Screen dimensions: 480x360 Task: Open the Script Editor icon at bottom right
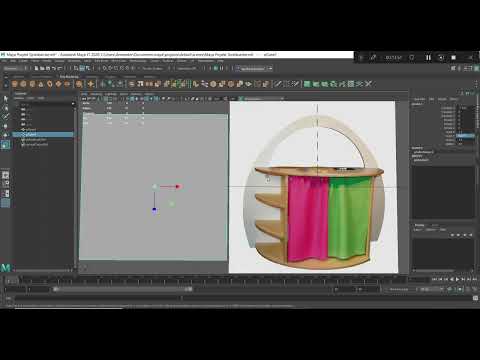tap(475, 298)
